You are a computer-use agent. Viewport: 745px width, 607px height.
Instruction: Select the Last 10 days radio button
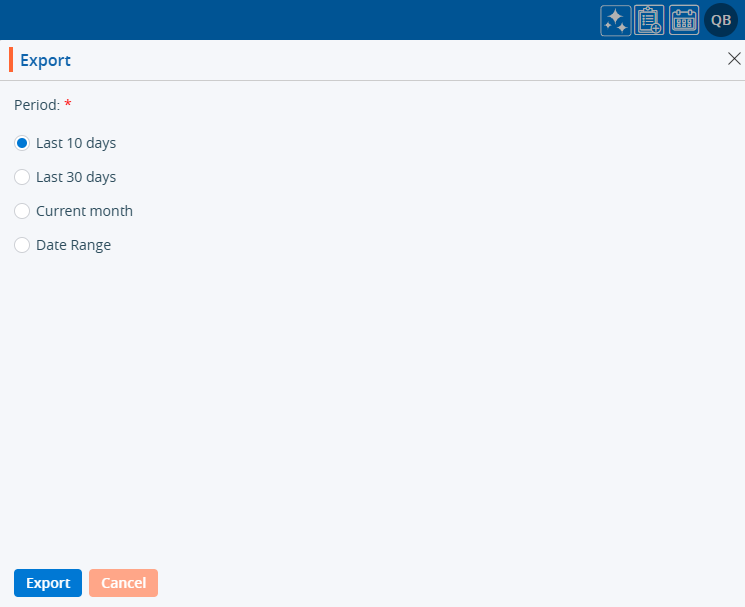[x=22, y=143]
